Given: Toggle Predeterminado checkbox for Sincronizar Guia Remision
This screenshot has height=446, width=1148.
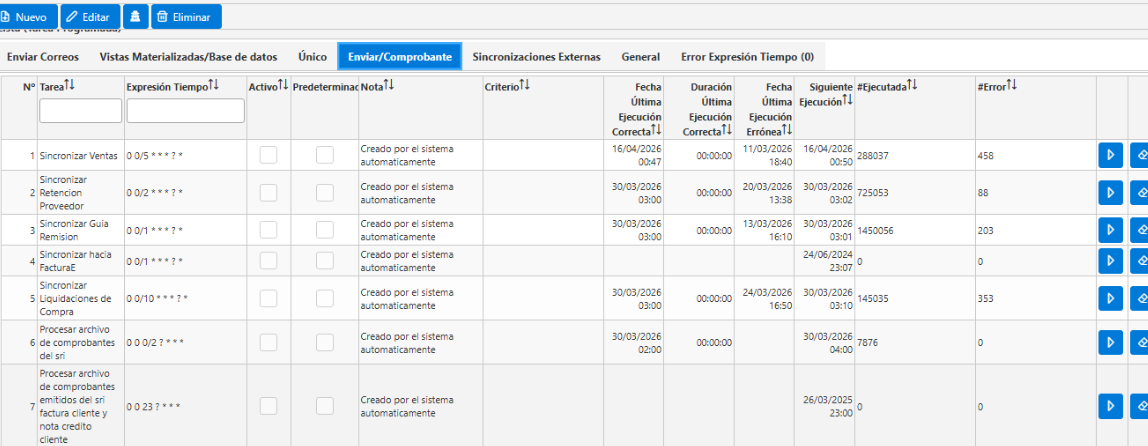Looking at the screenshot, I should click(325, 230).
